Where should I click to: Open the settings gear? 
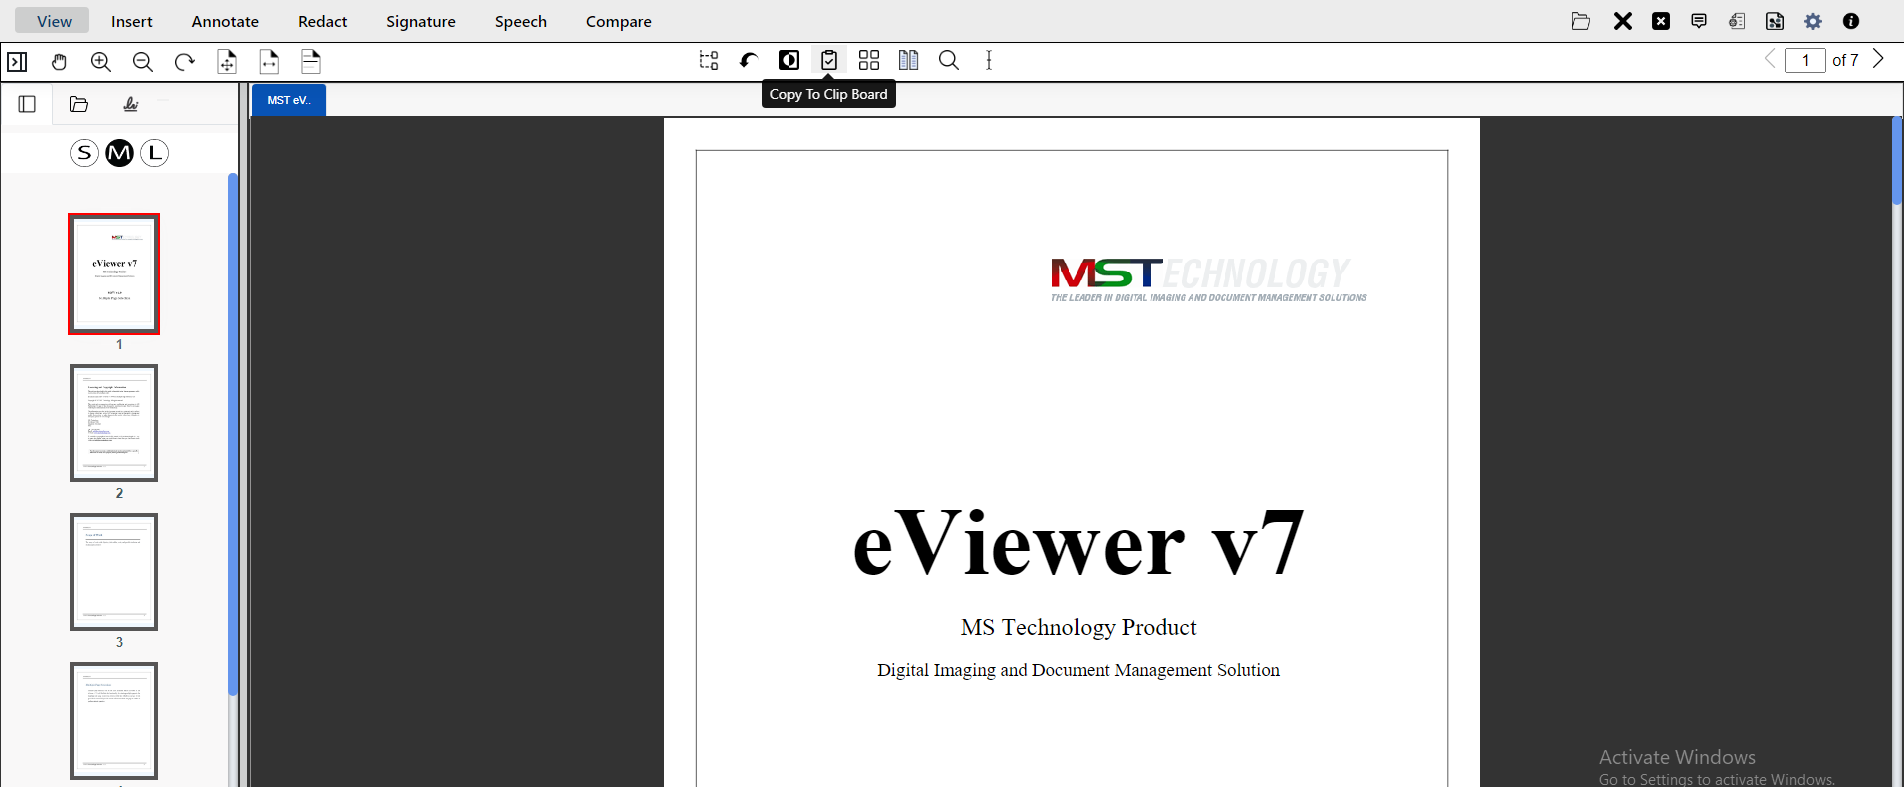tap(1813, 21)
